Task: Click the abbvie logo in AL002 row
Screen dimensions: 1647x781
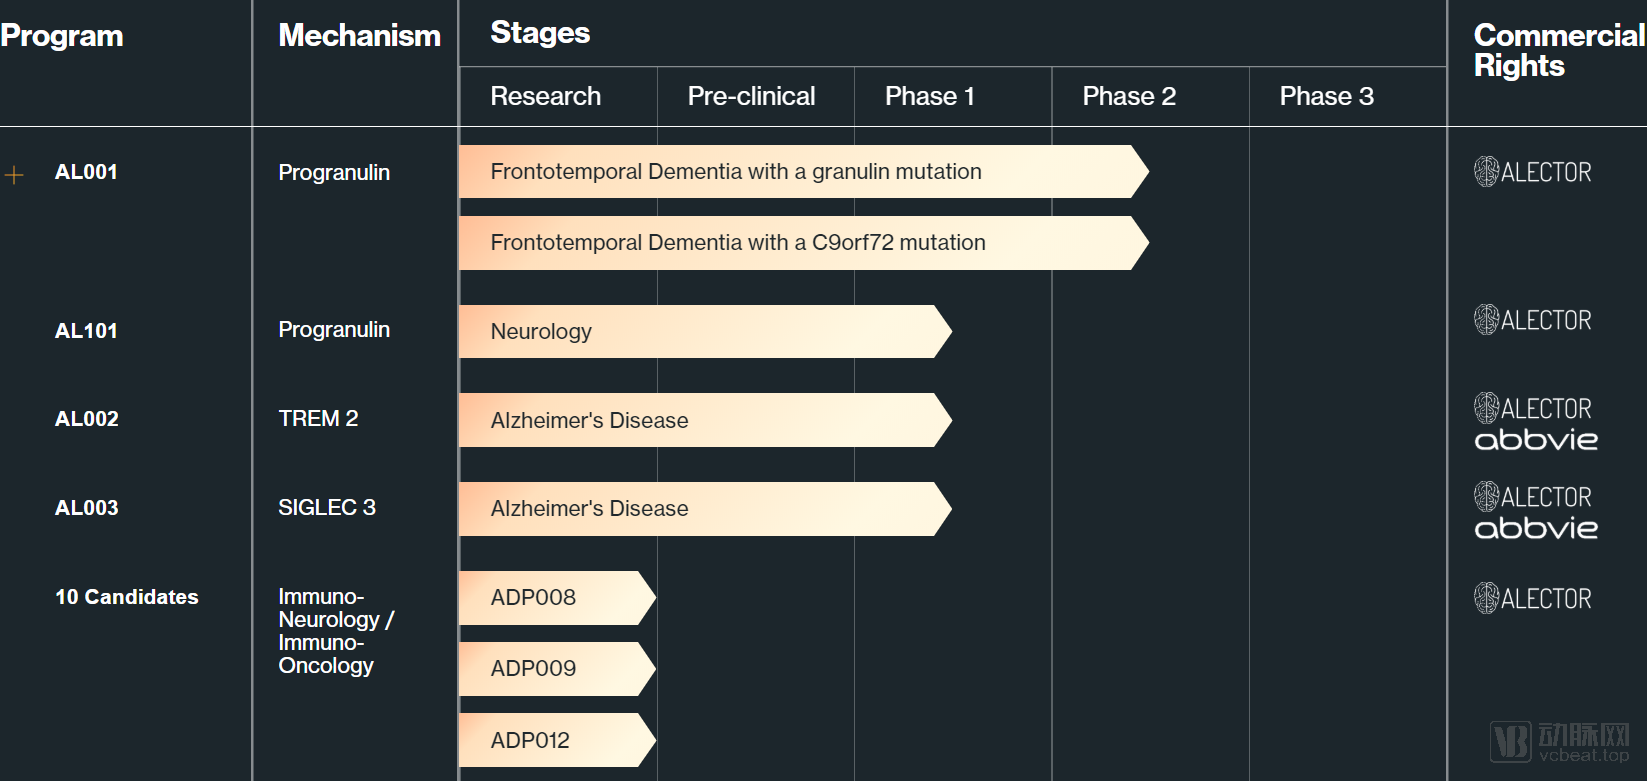Action: [1536, 439]
